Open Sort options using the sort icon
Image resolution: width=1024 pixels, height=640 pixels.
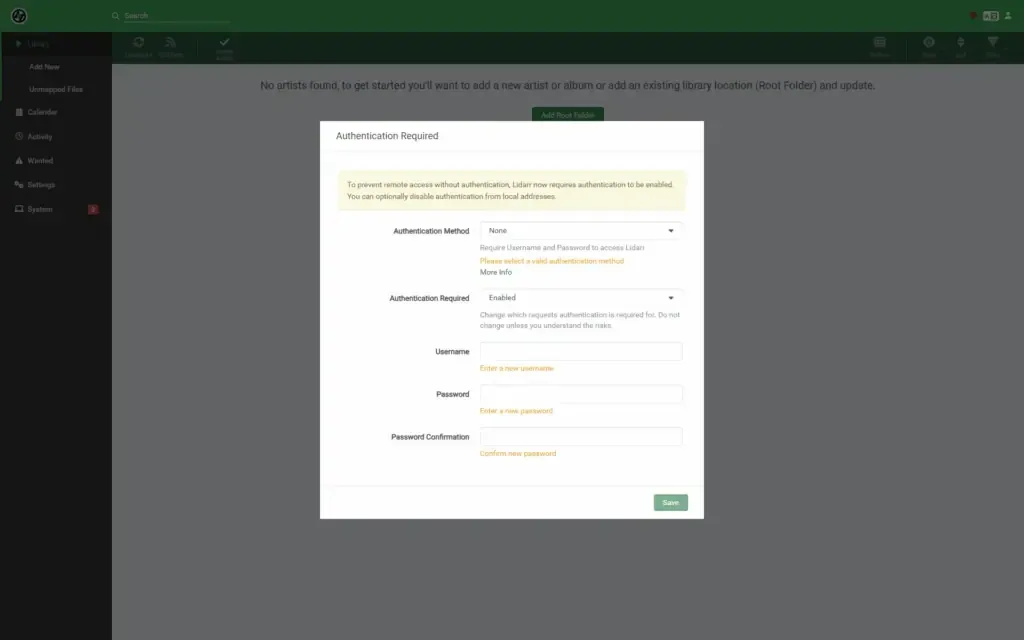(x=959, y=47)
